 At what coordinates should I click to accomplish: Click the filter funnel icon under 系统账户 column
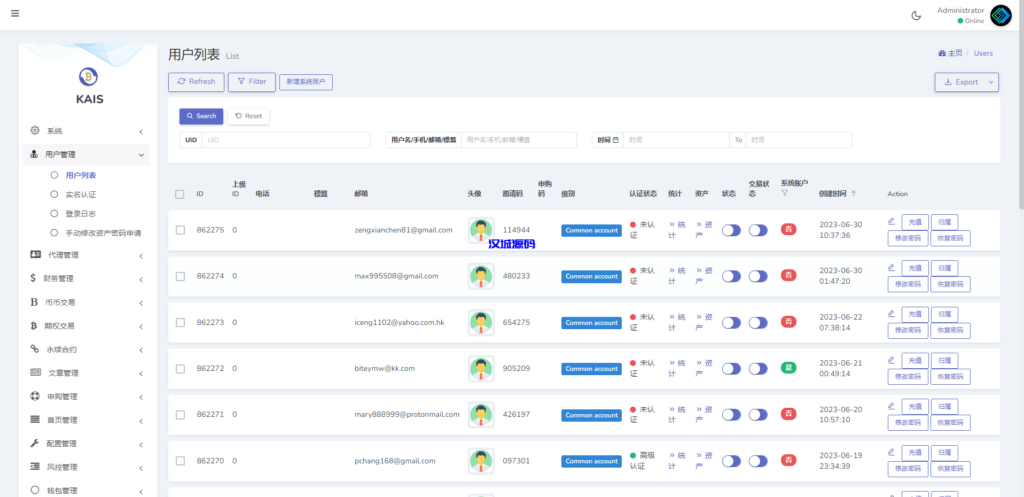click(x=785, y=193)
